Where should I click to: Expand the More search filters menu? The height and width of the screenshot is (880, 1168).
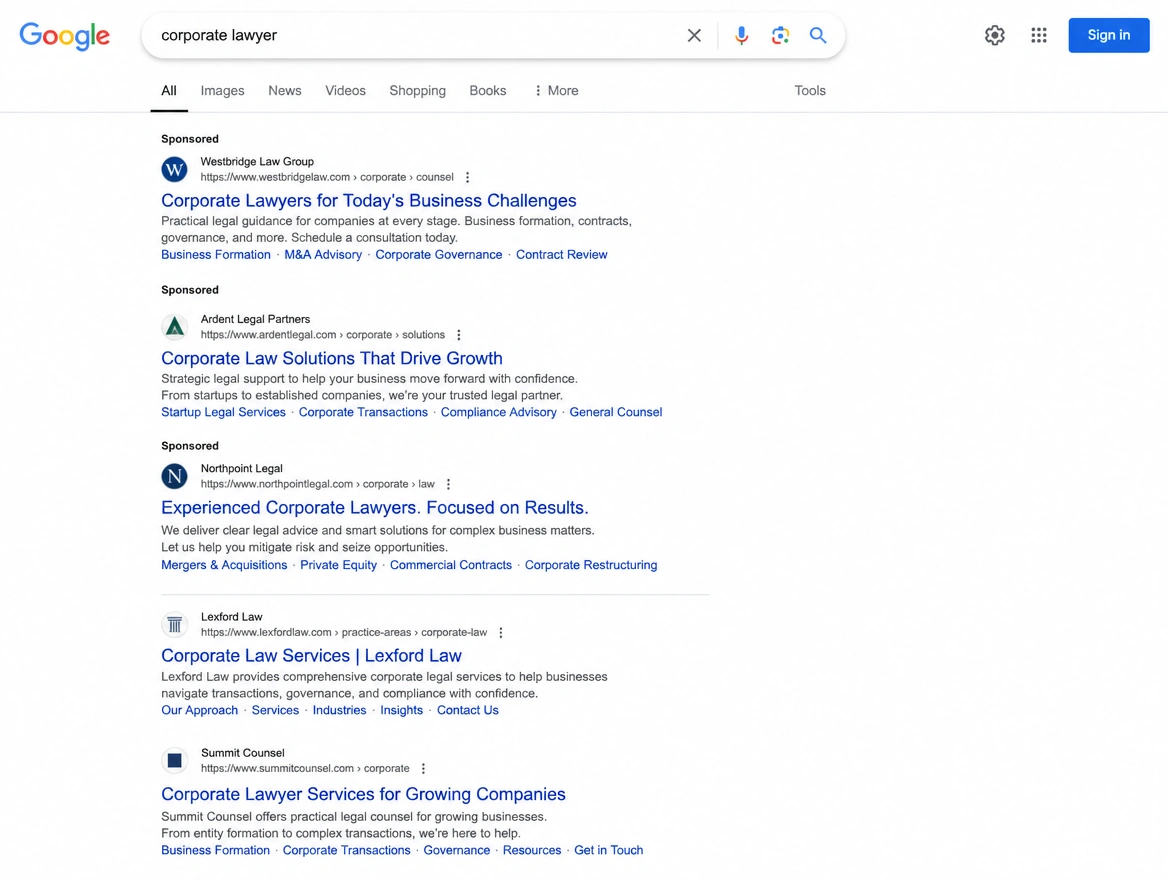[556, 91]
